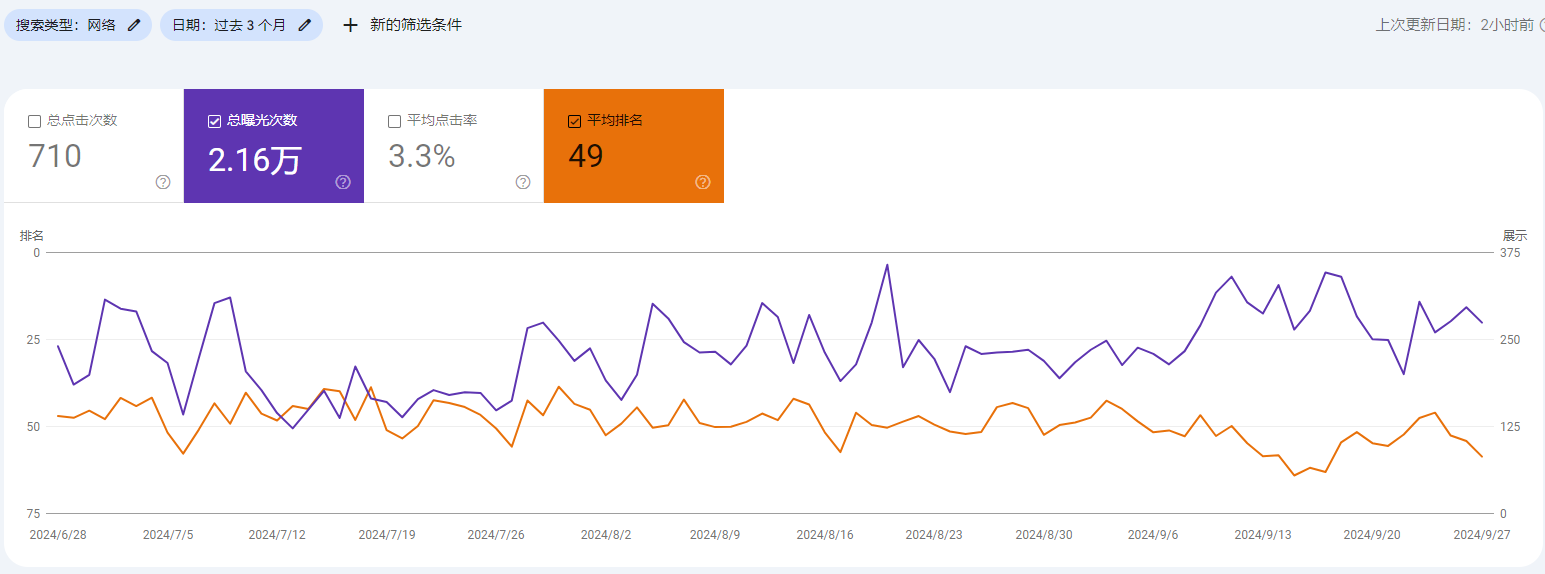Viewport: 1545px width, 574px height.
Task: Click the plus icon for 新的筛选条件
Action: (x=350, y=25)
